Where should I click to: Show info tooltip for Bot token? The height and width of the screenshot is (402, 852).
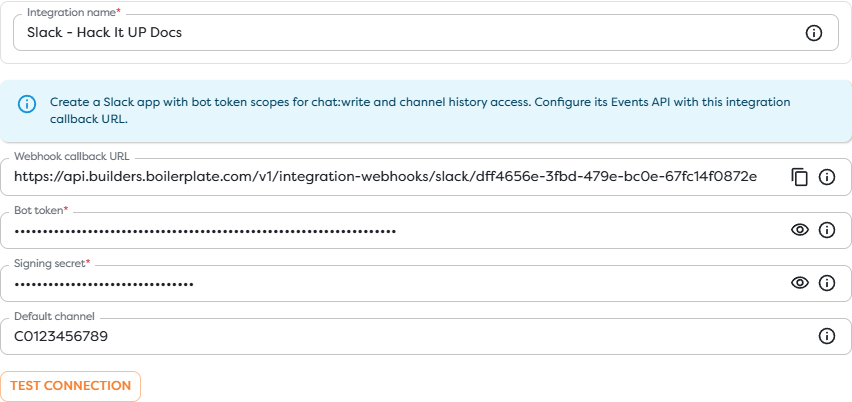click(826, 230)
